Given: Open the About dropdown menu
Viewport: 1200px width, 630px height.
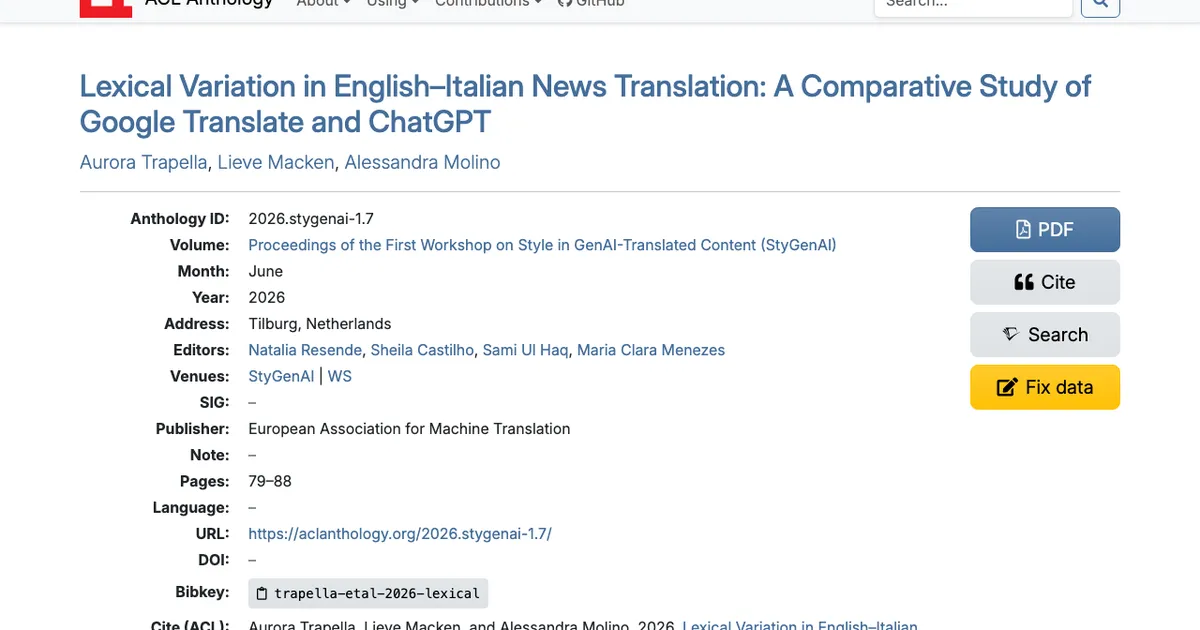Looking at the screenshot, I should [x=324, y=4].
